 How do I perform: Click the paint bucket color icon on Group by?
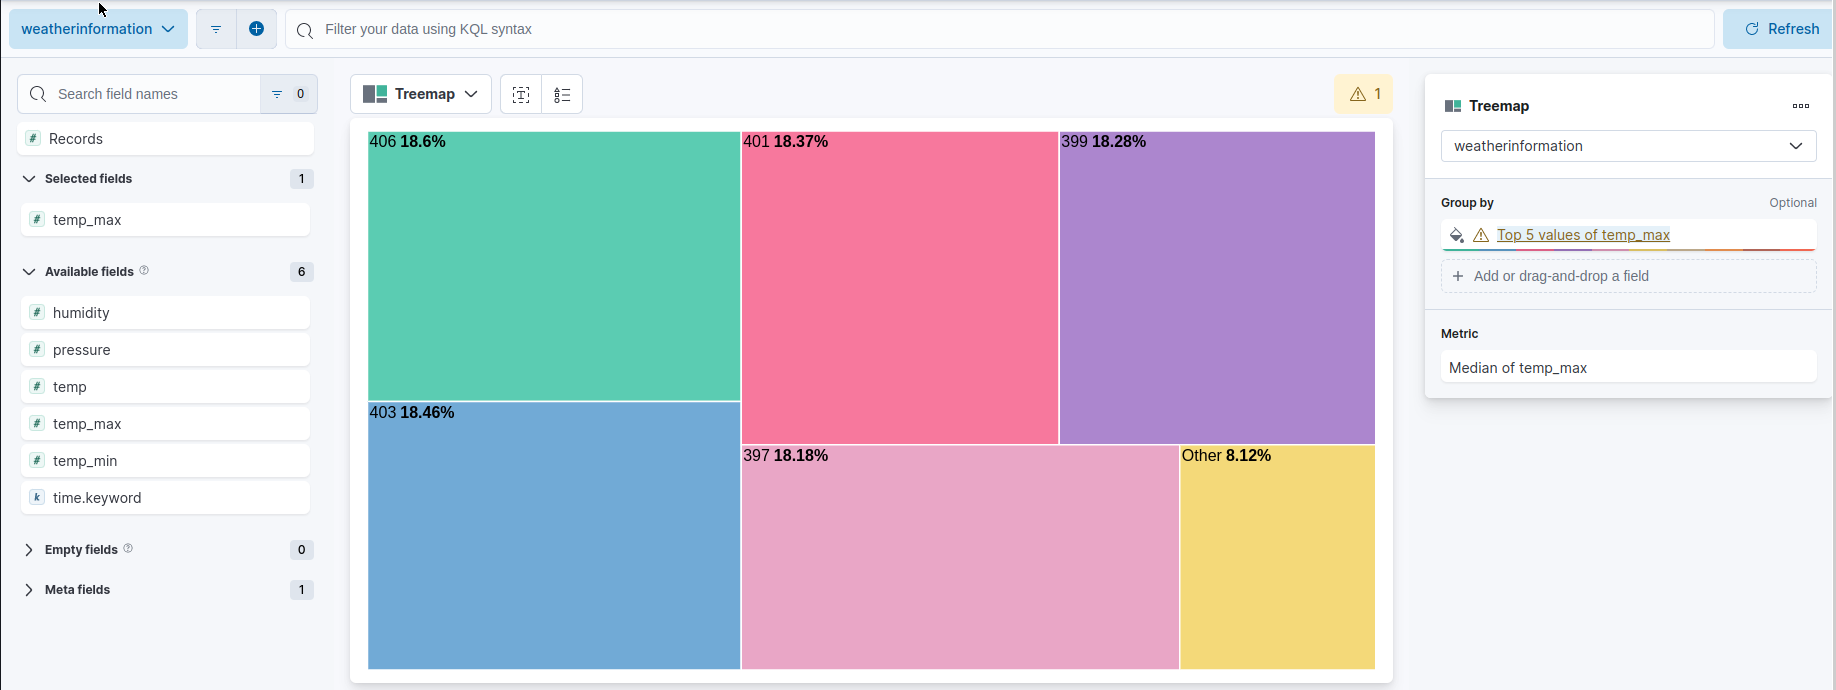coord(1456,235)
